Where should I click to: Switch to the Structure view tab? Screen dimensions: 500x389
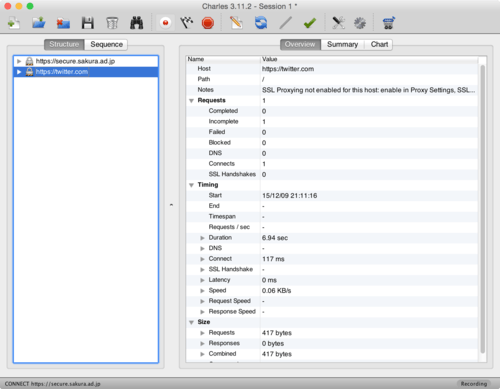[x=64, y=44]
